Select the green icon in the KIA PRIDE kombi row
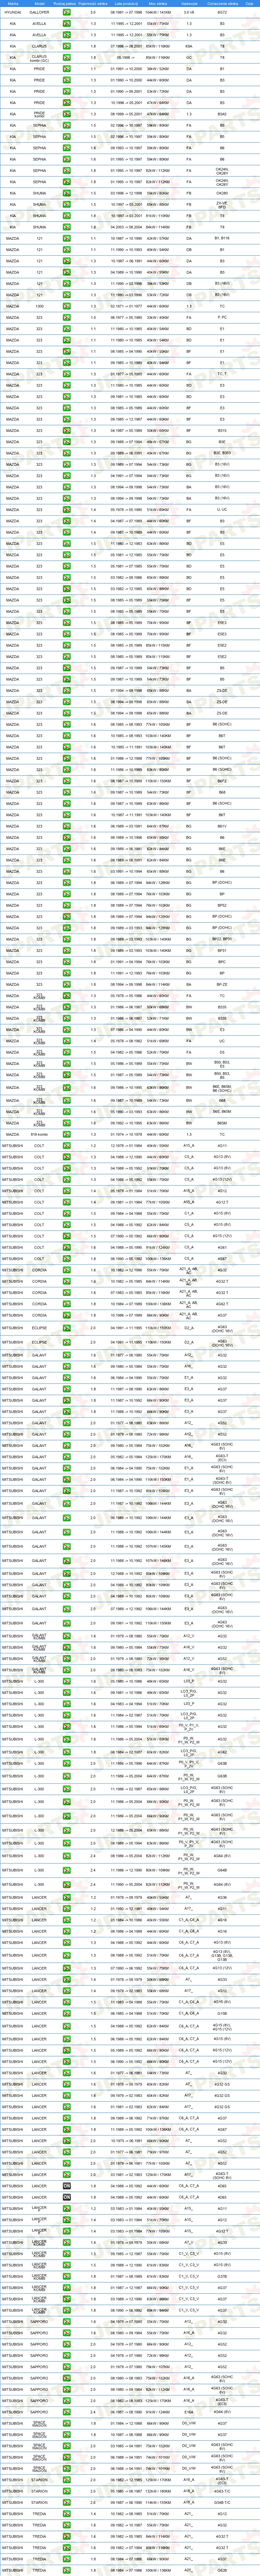 coord(67,114)
